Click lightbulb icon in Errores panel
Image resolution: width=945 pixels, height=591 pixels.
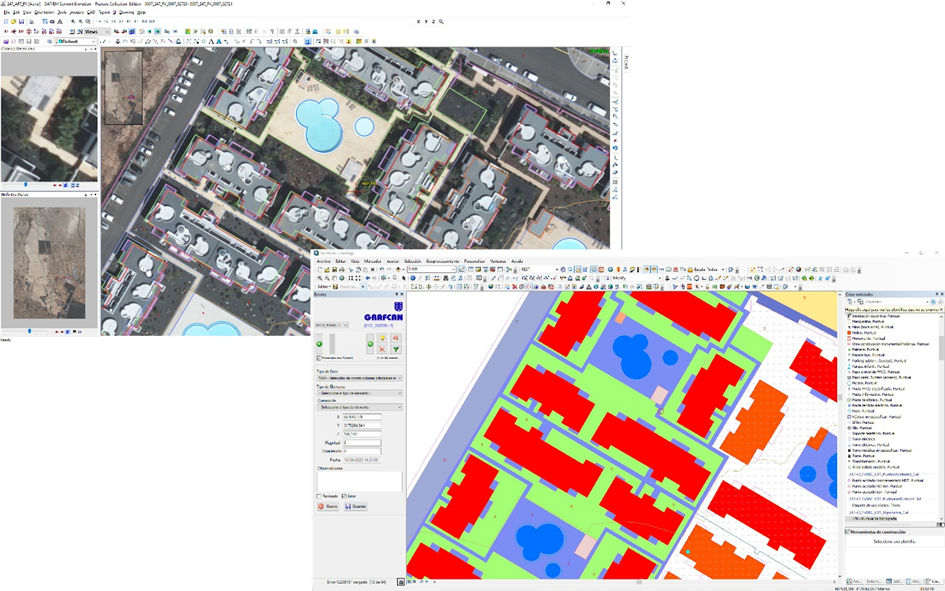pyautogui.click(x=382, y=338)
